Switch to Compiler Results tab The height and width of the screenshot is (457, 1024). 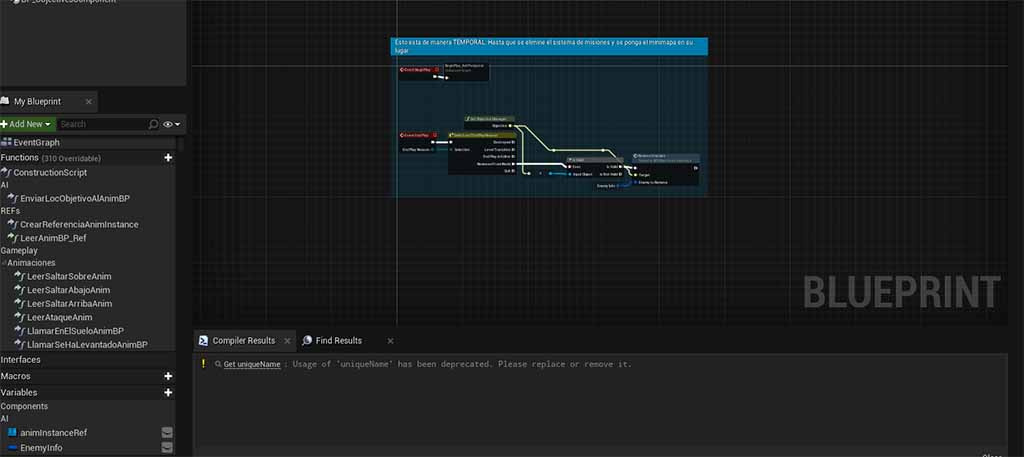(244, 341)
